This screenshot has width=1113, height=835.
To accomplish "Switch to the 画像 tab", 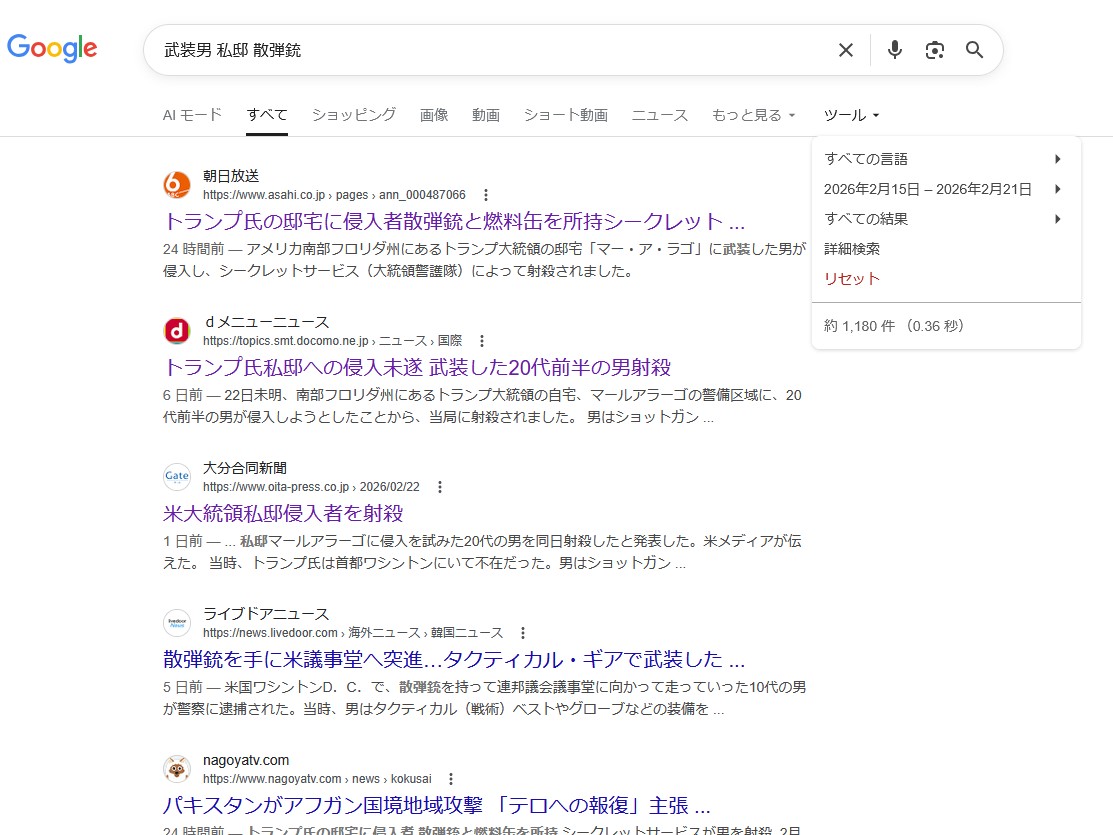I will [434, 115].
